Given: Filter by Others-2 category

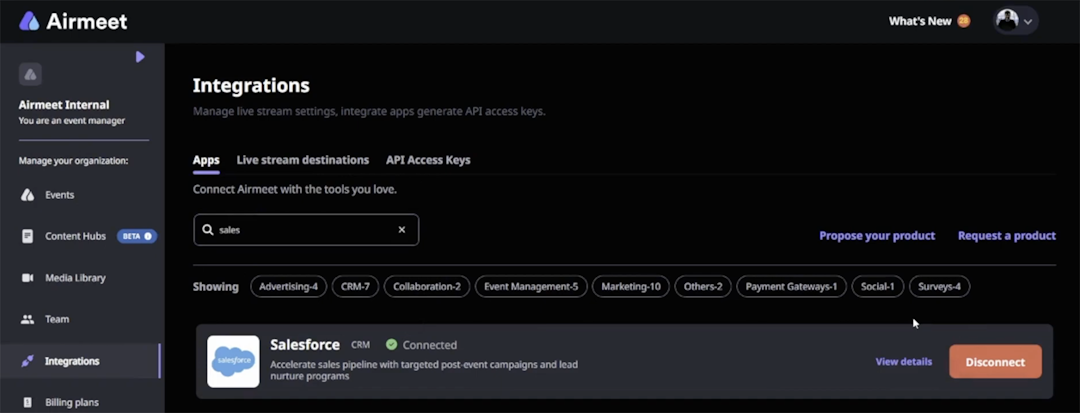Looking at the screenshot, I should point(703,286).
